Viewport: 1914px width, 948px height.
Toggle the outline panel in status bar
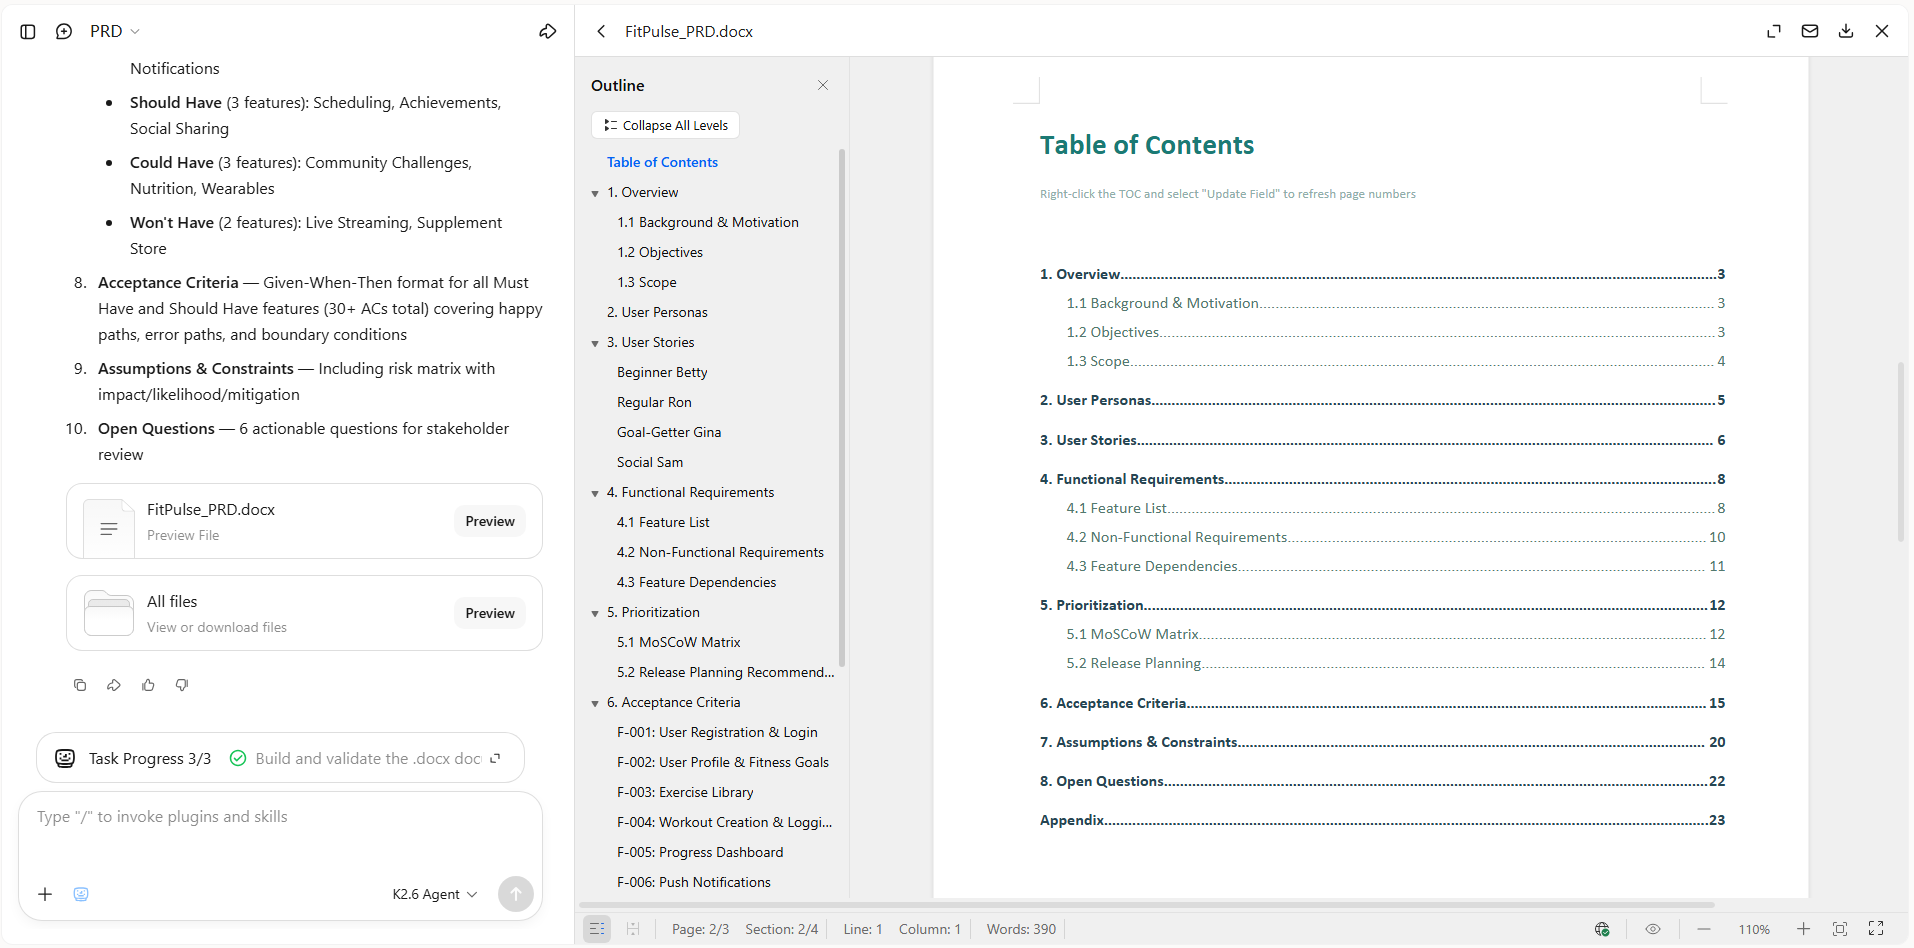click(597, 929)
